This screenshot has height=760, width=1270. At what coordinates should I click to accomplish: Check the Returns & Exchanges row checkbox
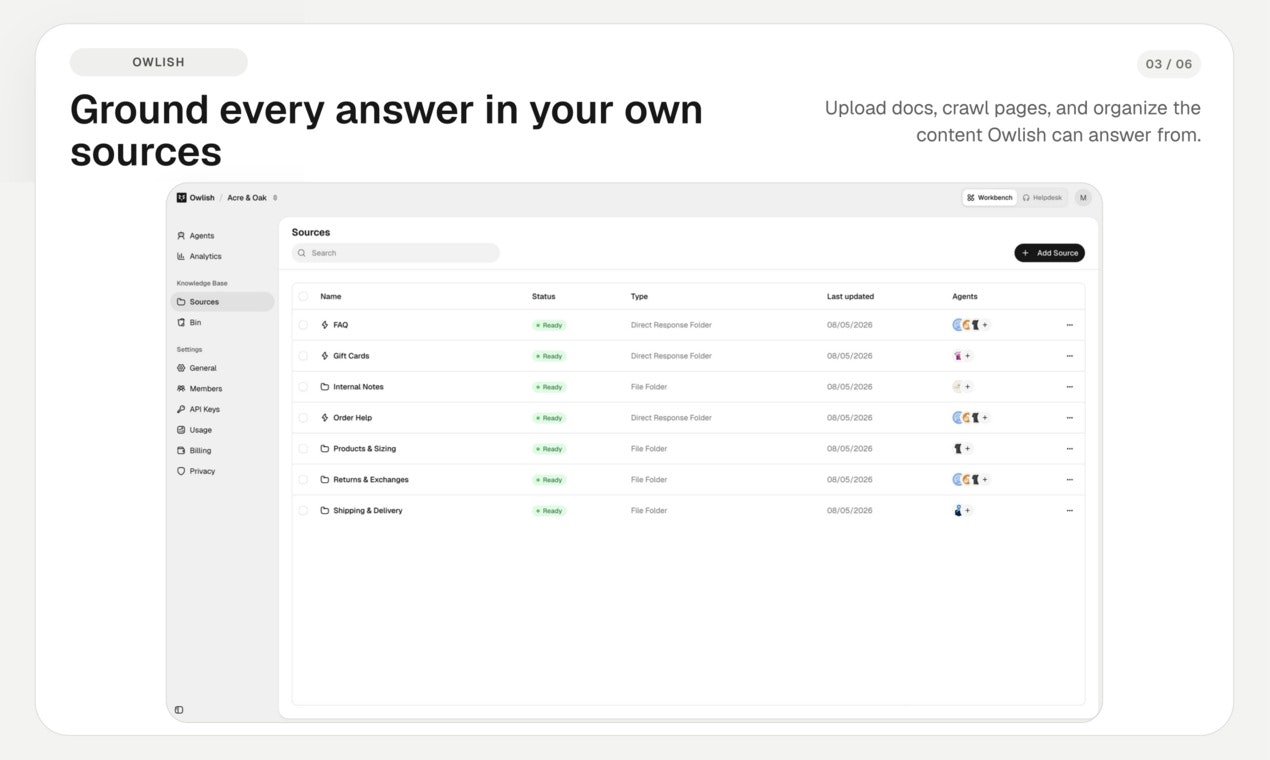click(303, 480)
